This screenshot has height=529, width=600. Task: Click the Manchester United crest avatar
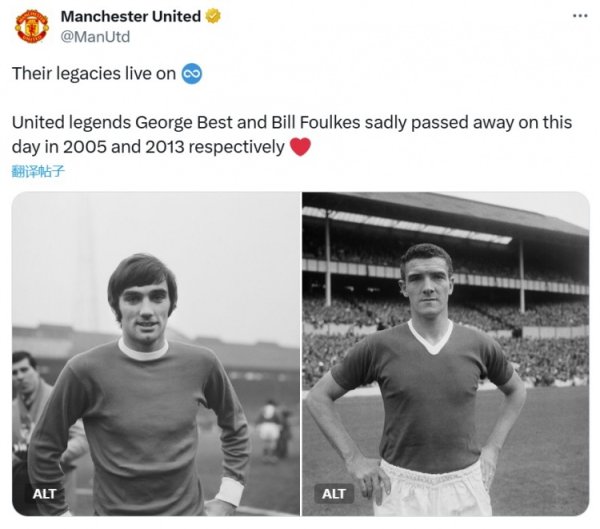point(32,26)
